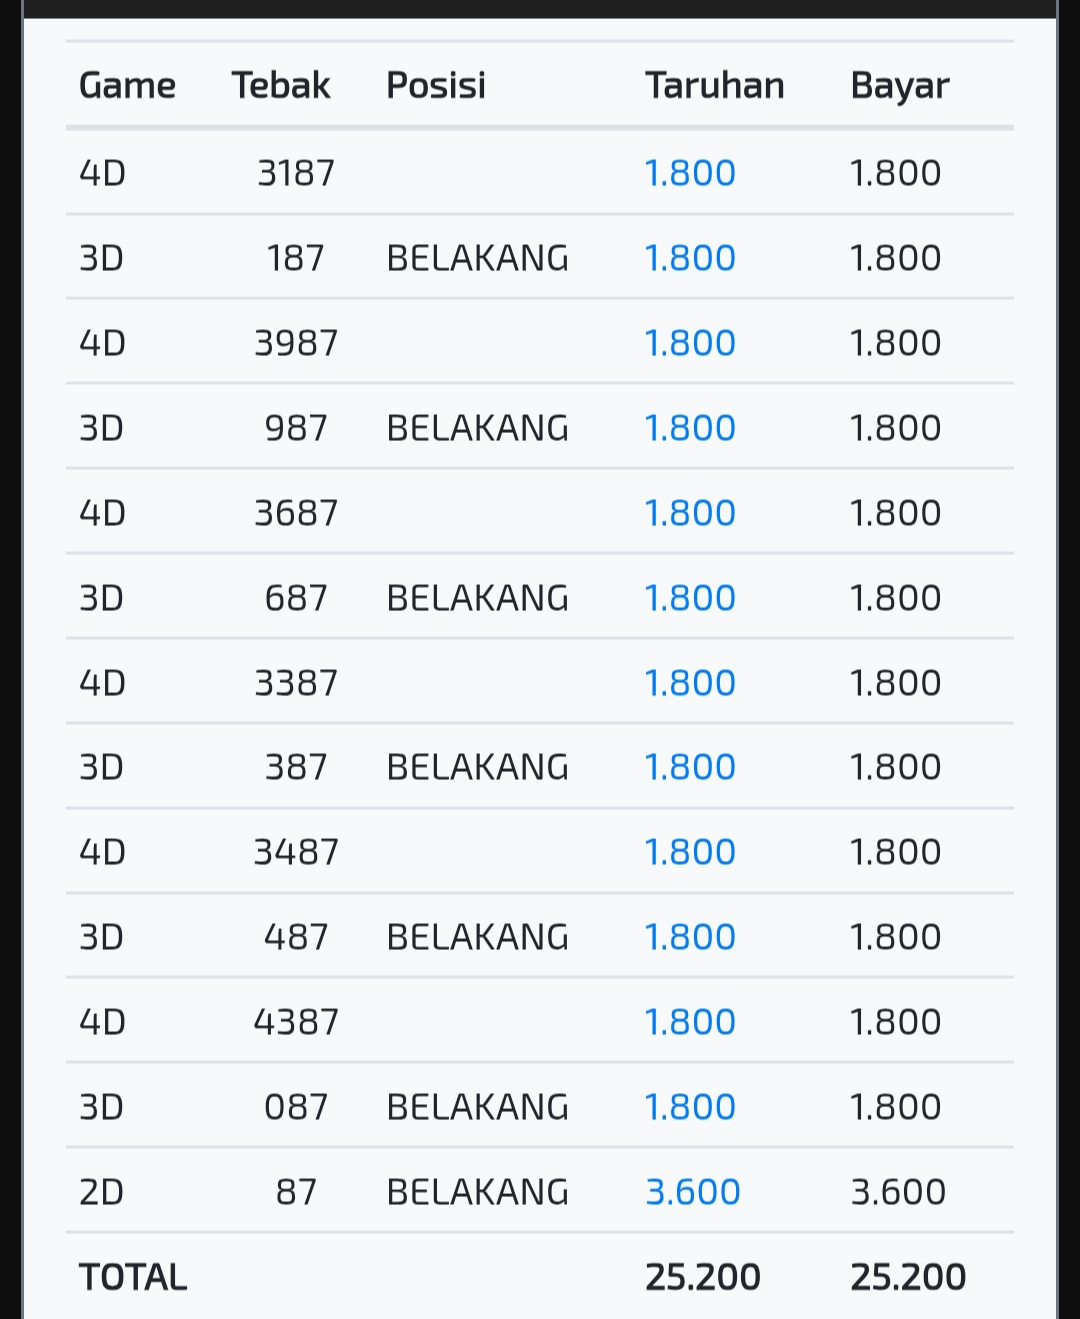The width and height of the screenshot is (1080, 1319).
Task: Click the Taruhan column header
Action: click(x=714, y=86)
